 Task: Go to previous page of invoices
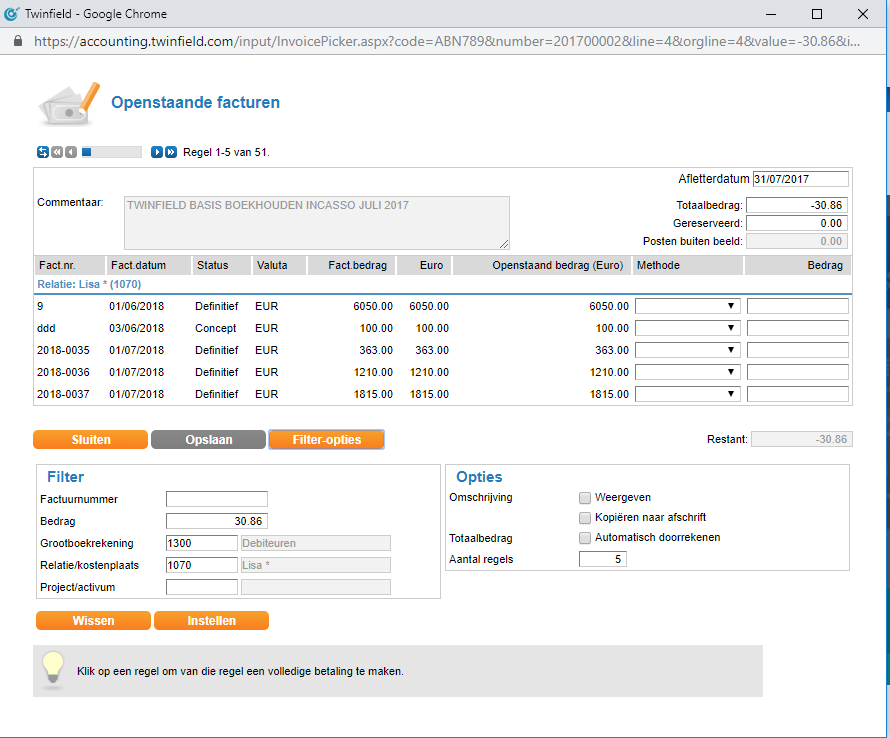[70, 152]
